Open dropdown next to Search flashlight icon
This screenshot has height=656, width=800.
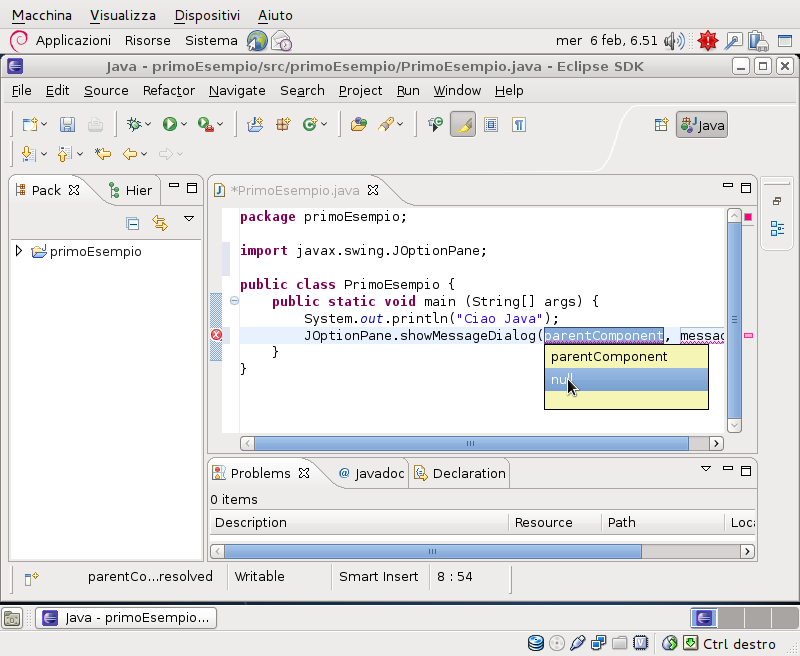click(x=400, y=124)
